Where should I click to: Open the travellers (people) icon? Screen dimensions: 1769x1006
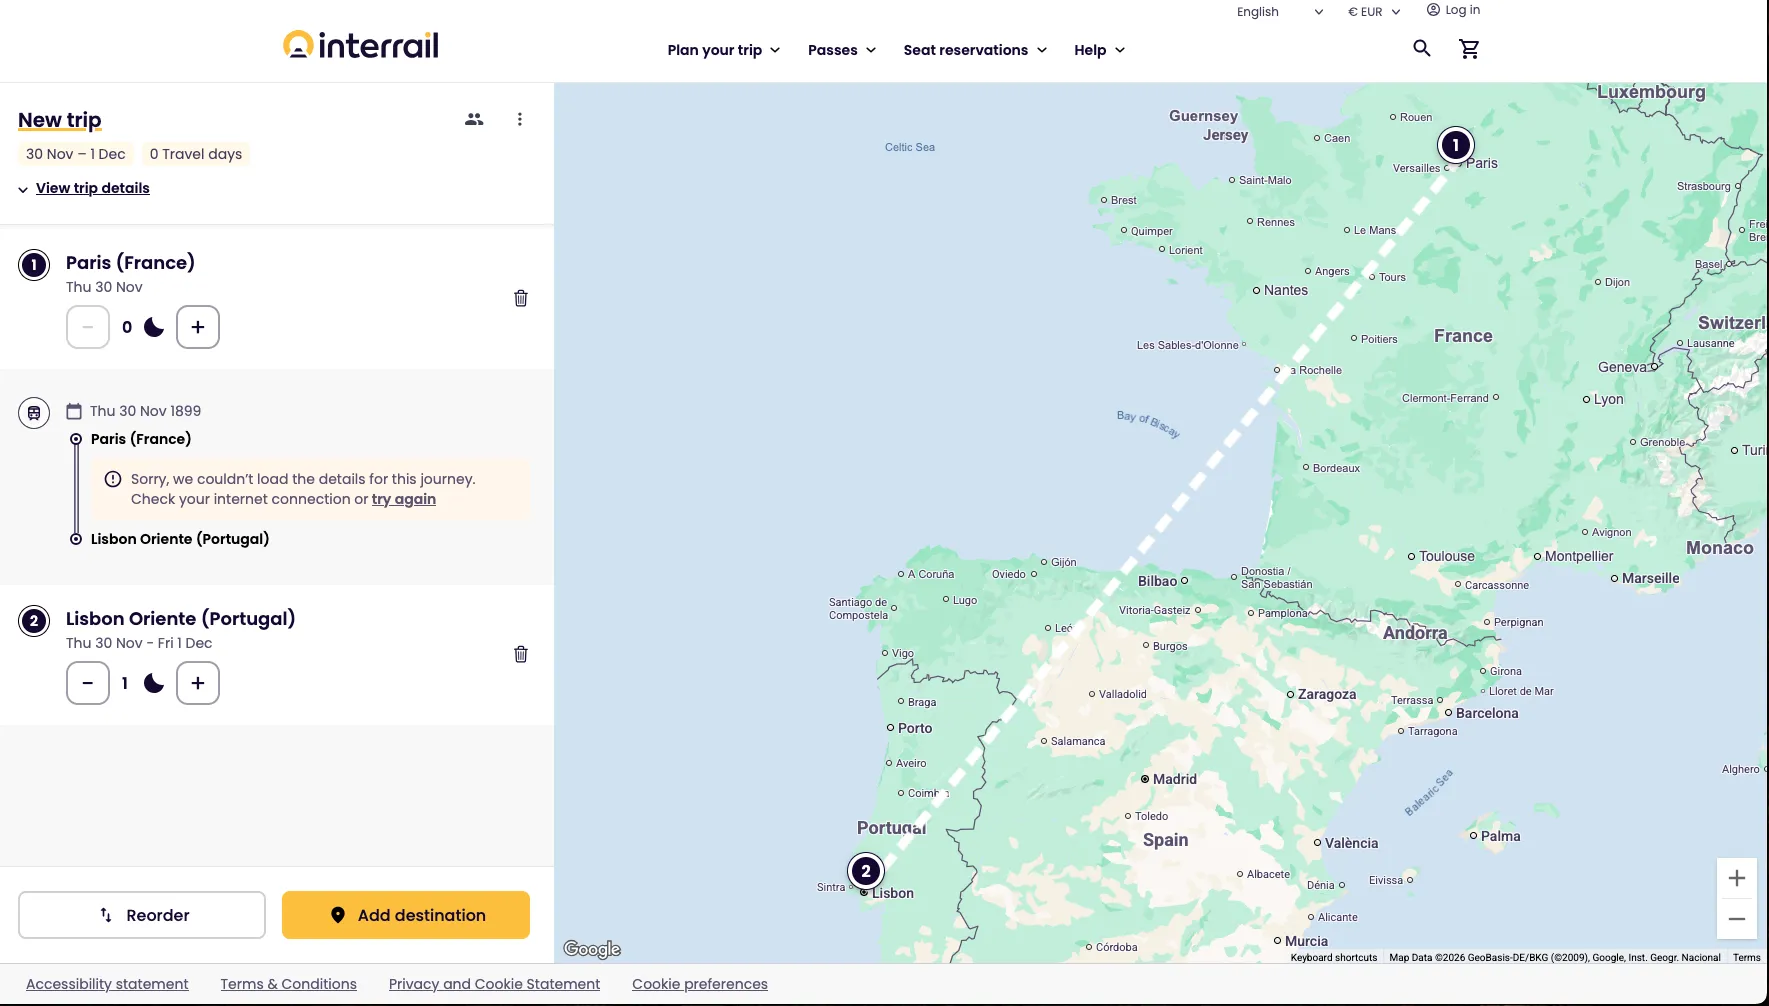point(474,119)
